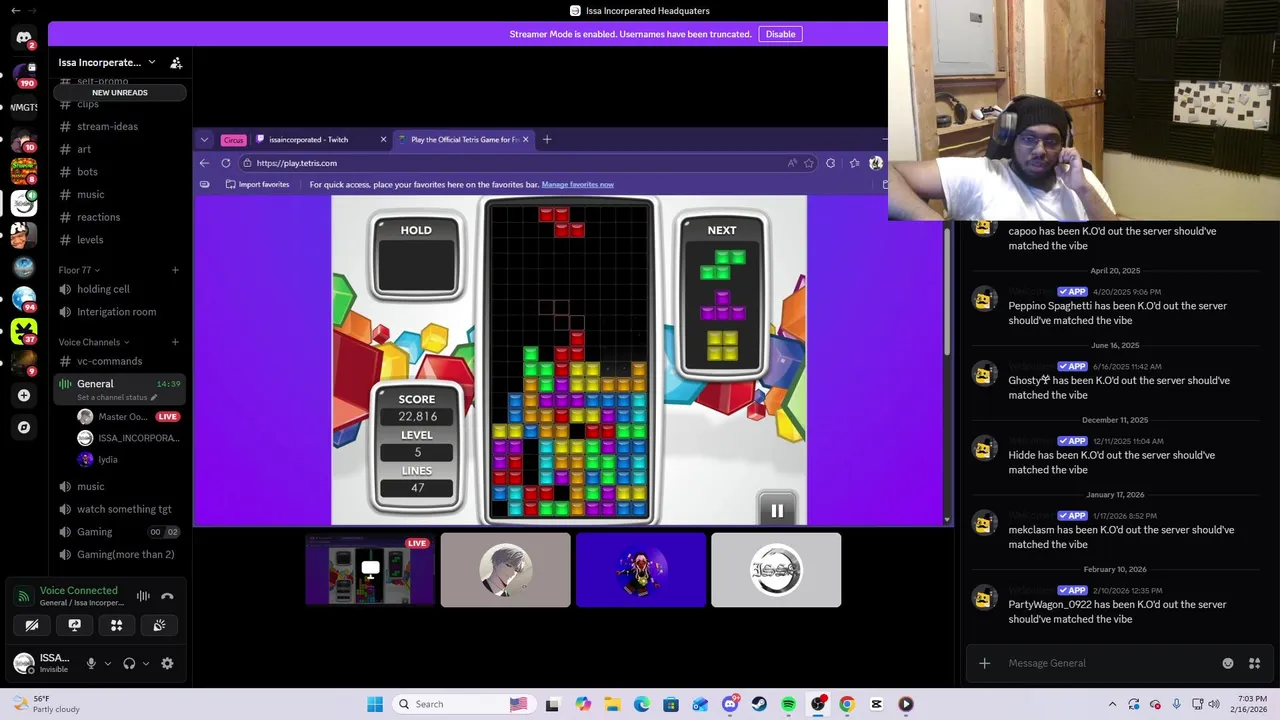This screenshot has height=720, width=1280.
Task: Collapse the Floor 77 category
Action: (79, 270)
